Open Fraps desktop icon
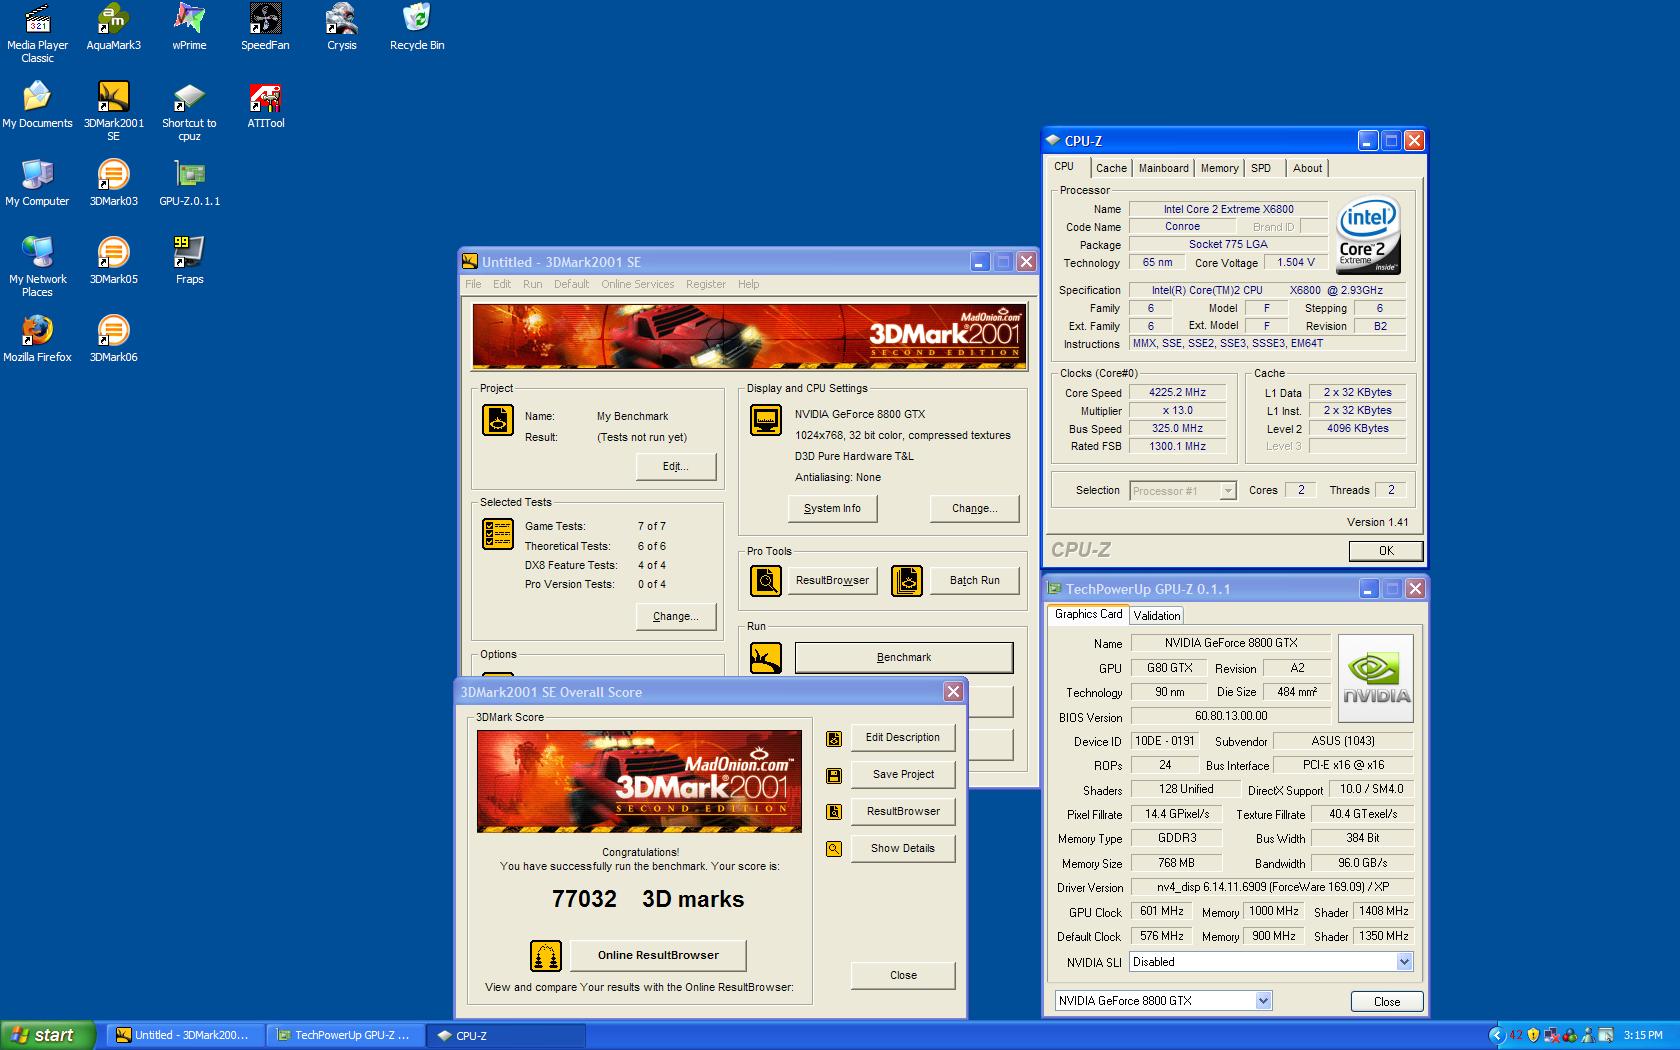 click(189, 262)
